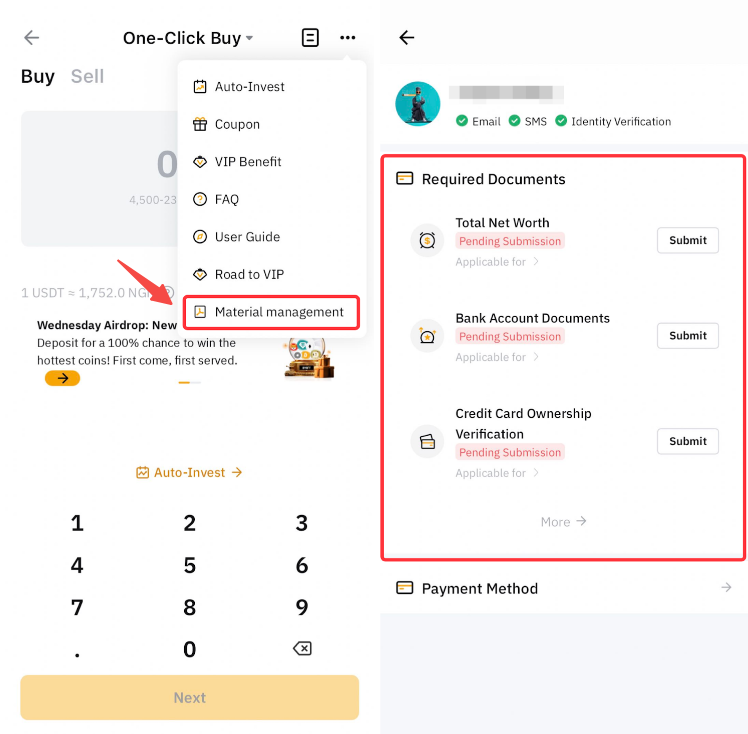This screenshot has height=734, width=748.
Task: Tap the back arrow on profile page
Action: coord(406,38)
